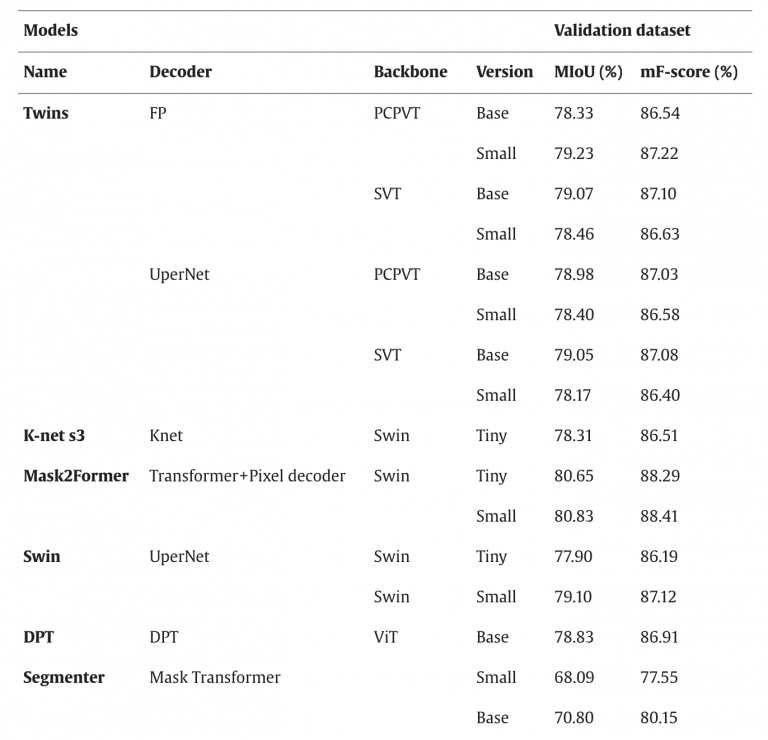Select the 88.41 mF-score value

point(659,516)
